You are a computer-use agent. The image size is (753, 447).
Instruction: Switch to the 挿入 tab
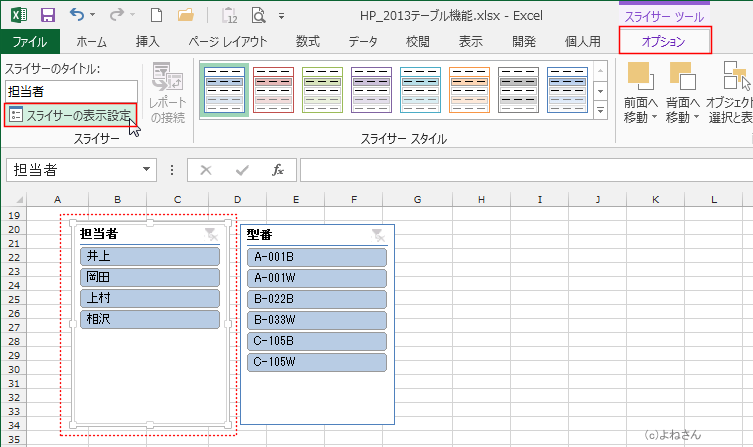coord(147,42)
